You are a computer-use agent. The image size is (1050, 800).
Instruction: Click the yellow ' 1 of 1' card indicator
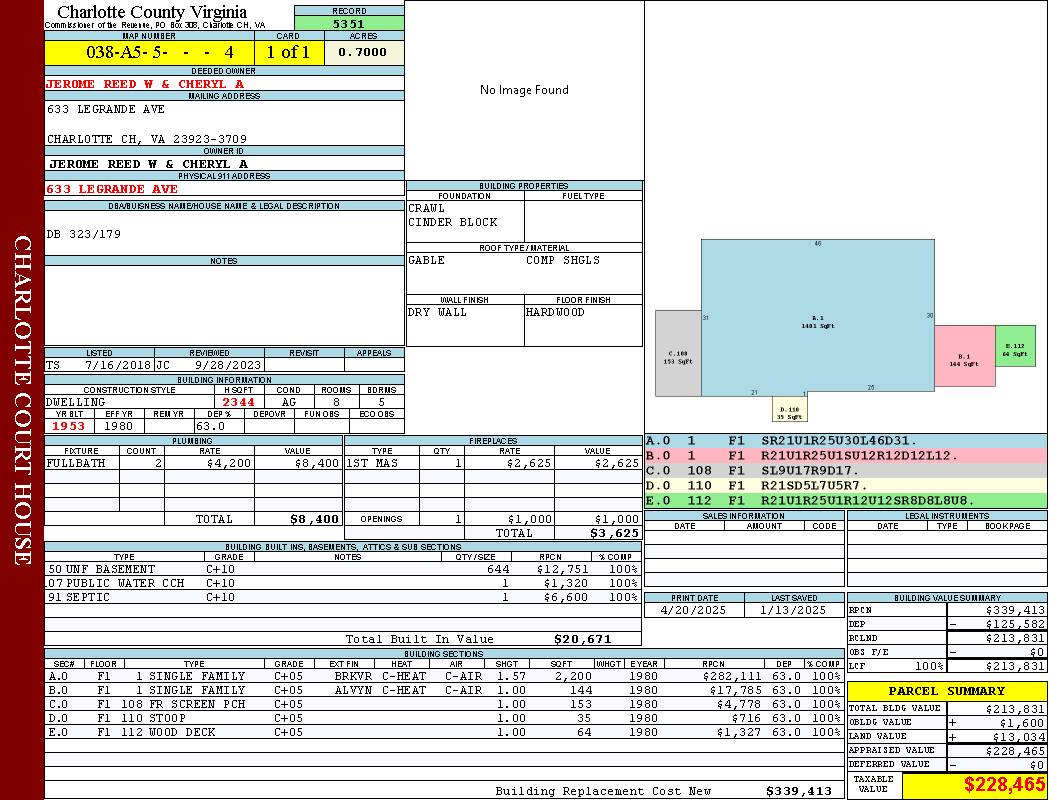(289, 52)
